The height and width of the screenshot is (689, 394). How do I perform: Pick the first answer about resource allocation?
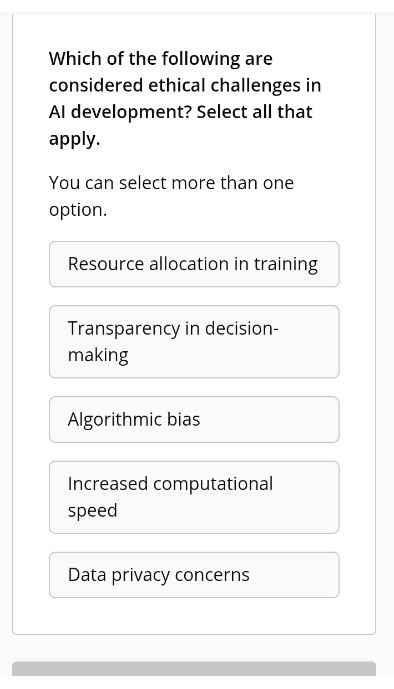pyautogui.click(x=194, y=264)
